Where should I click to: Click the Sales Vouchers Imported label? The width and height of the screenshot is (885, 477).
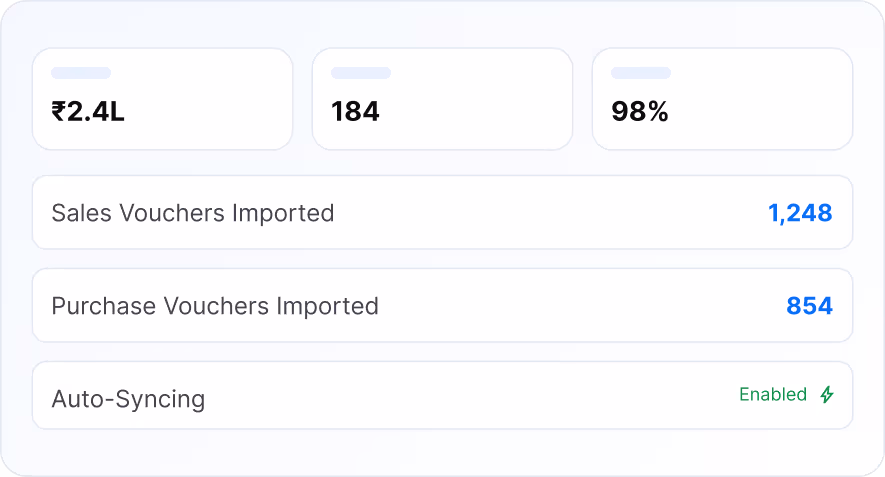click(x=193, y=213)
